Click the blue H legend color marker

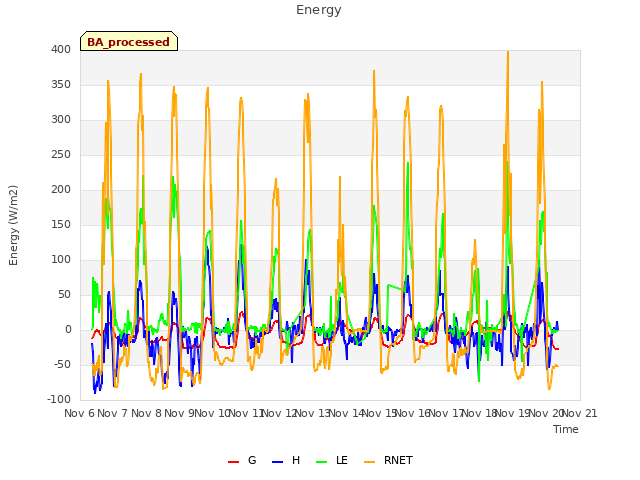277,462
